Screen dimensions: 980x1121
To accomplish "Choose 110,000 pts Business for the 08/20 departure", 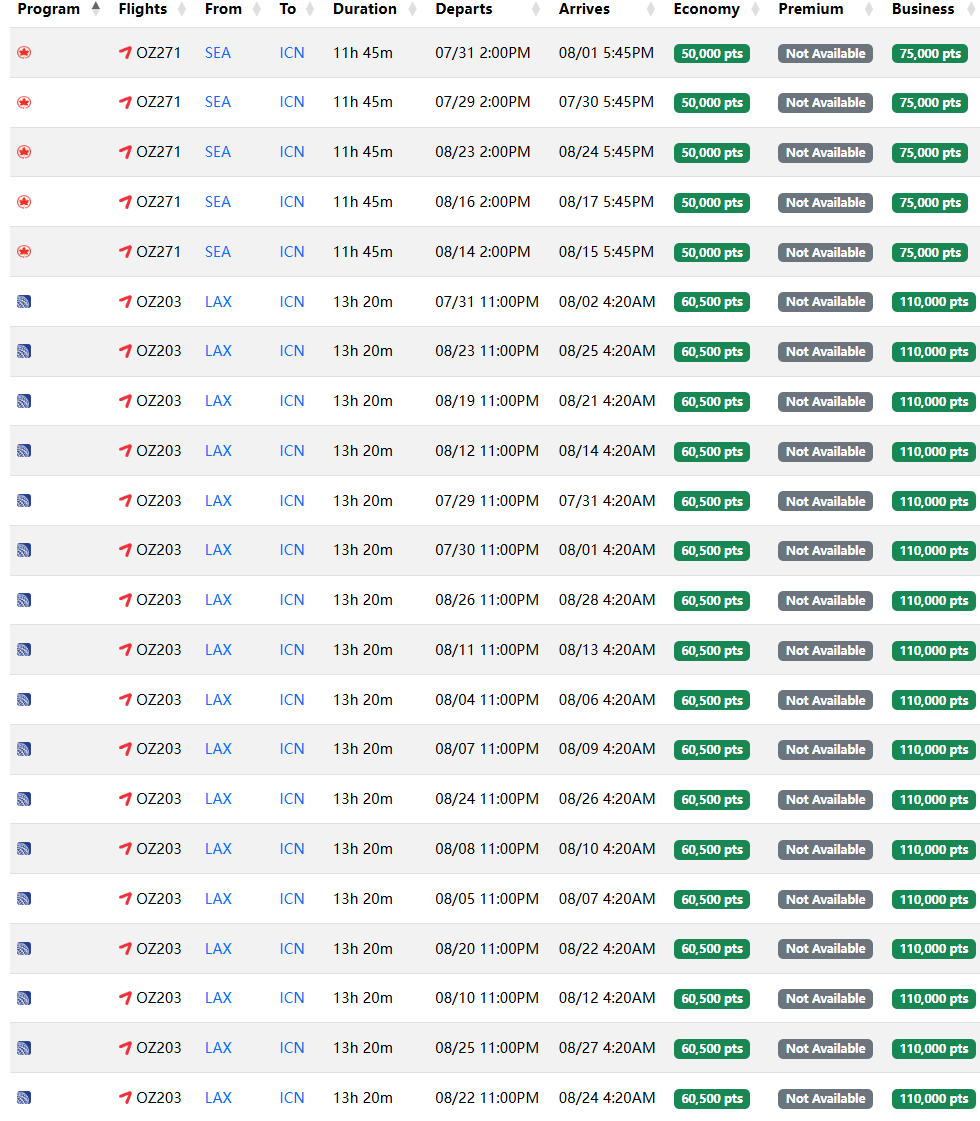I will pyautogui.click(x=933, y=949).
